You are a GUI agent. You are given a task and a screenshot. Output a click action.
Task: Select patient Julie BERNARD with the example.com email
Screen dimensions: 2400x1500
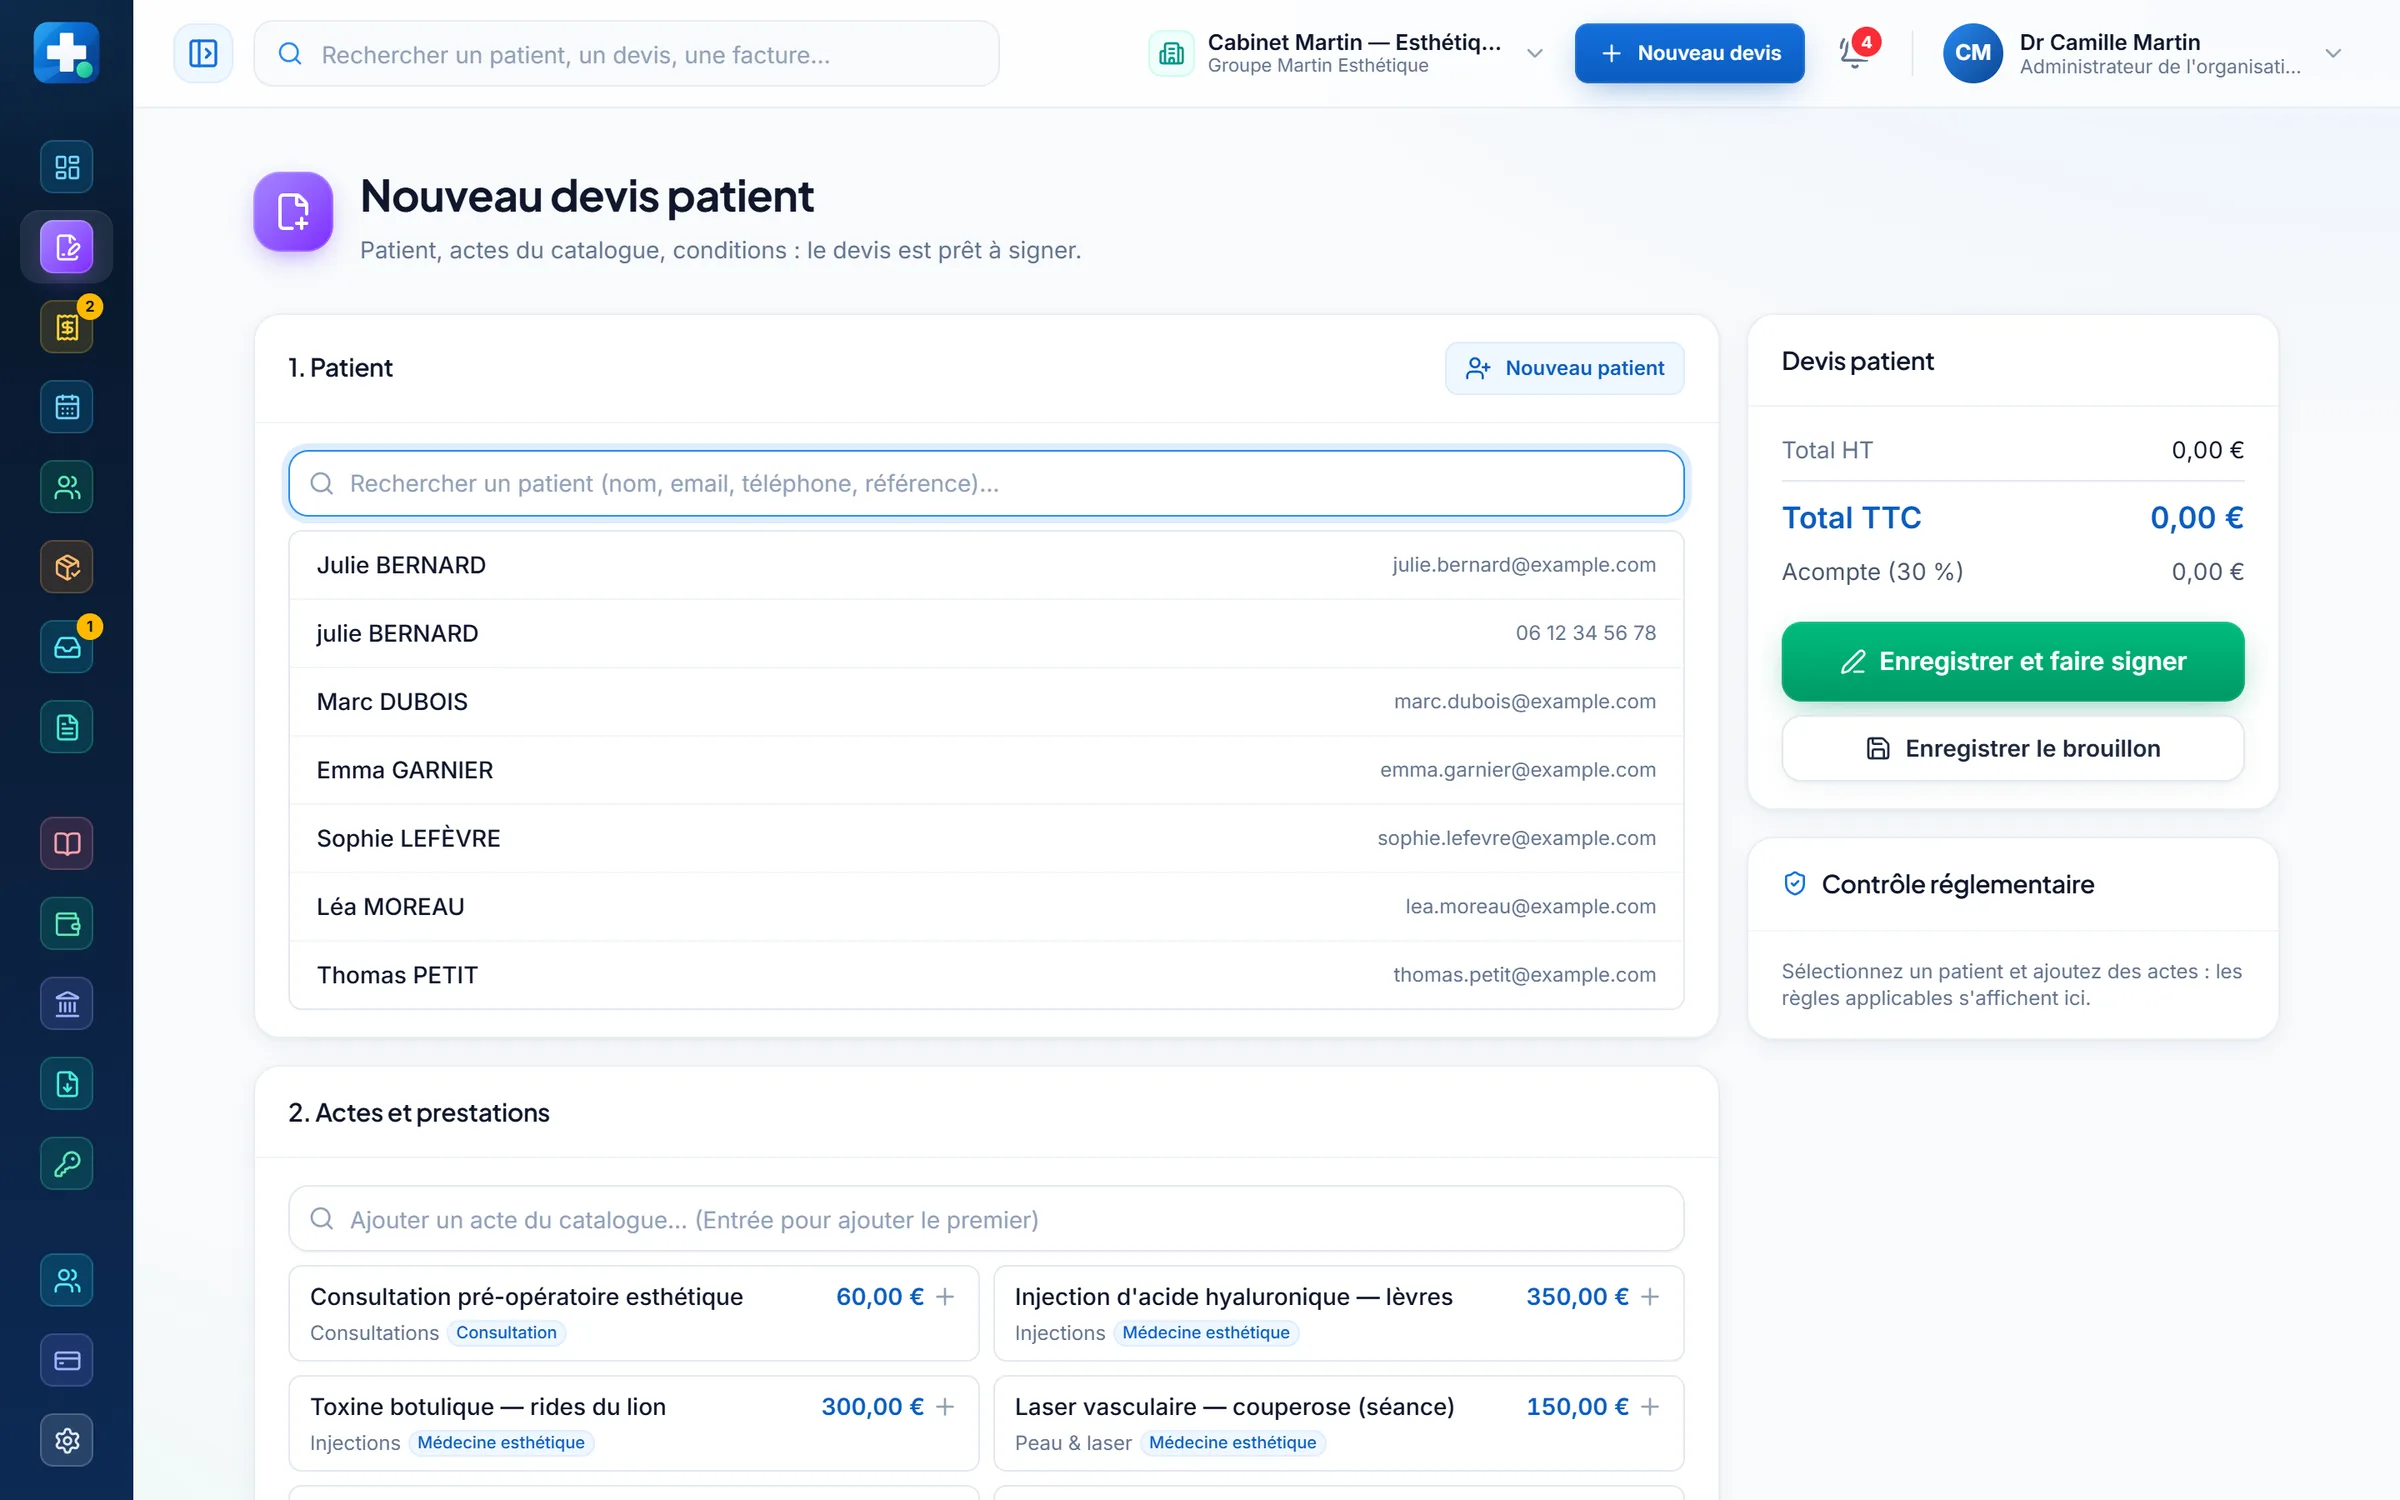[x=986, y=565]
